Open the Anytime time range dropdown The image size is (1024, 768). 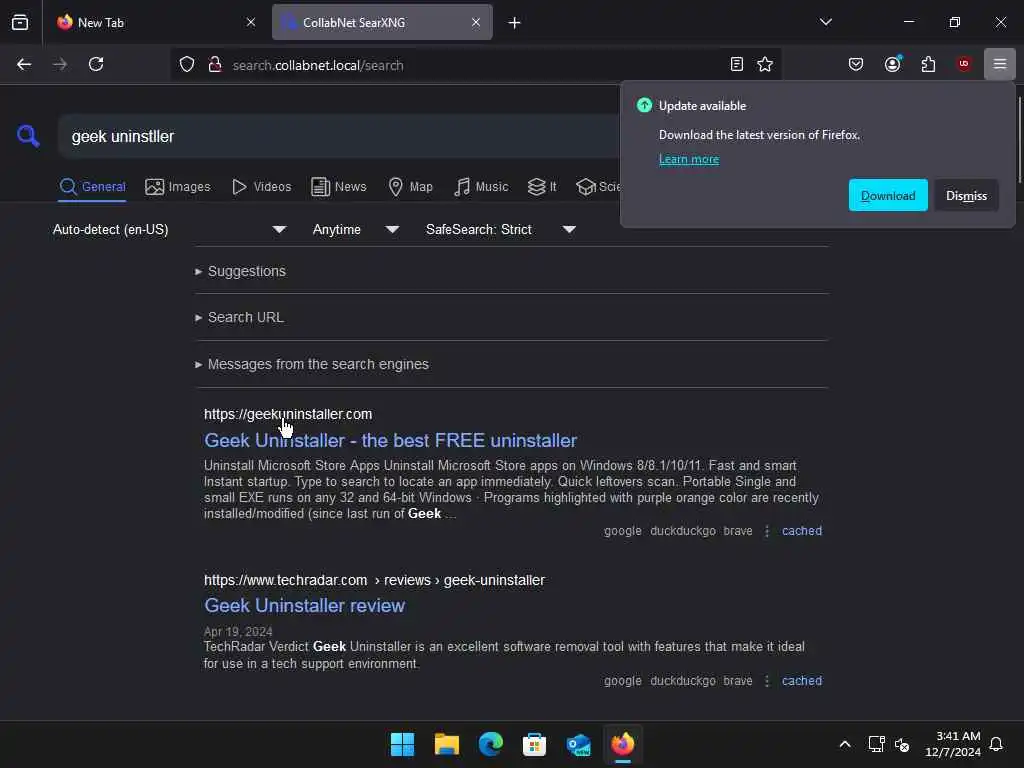(355, 229)
